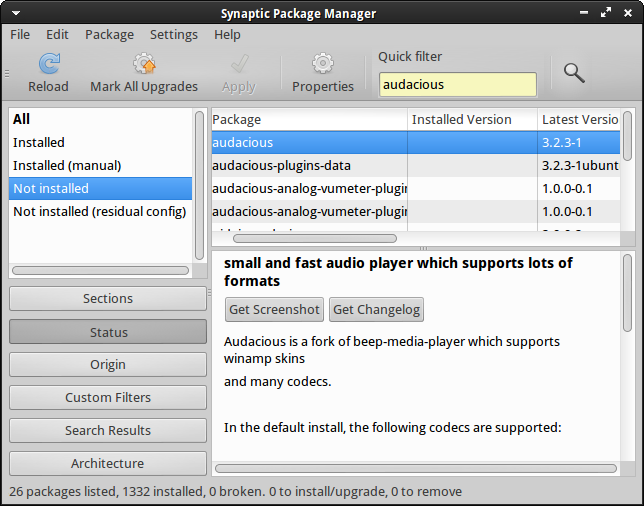Click the Mark All Upgrades gear icon
644x506 pixels.
(x=144, y=64)
